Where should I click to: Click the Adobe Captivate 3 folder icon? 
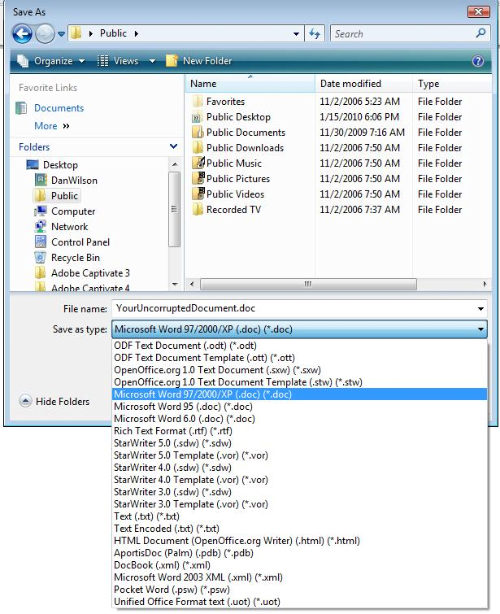pyautogui.click(x=40, y=273)
